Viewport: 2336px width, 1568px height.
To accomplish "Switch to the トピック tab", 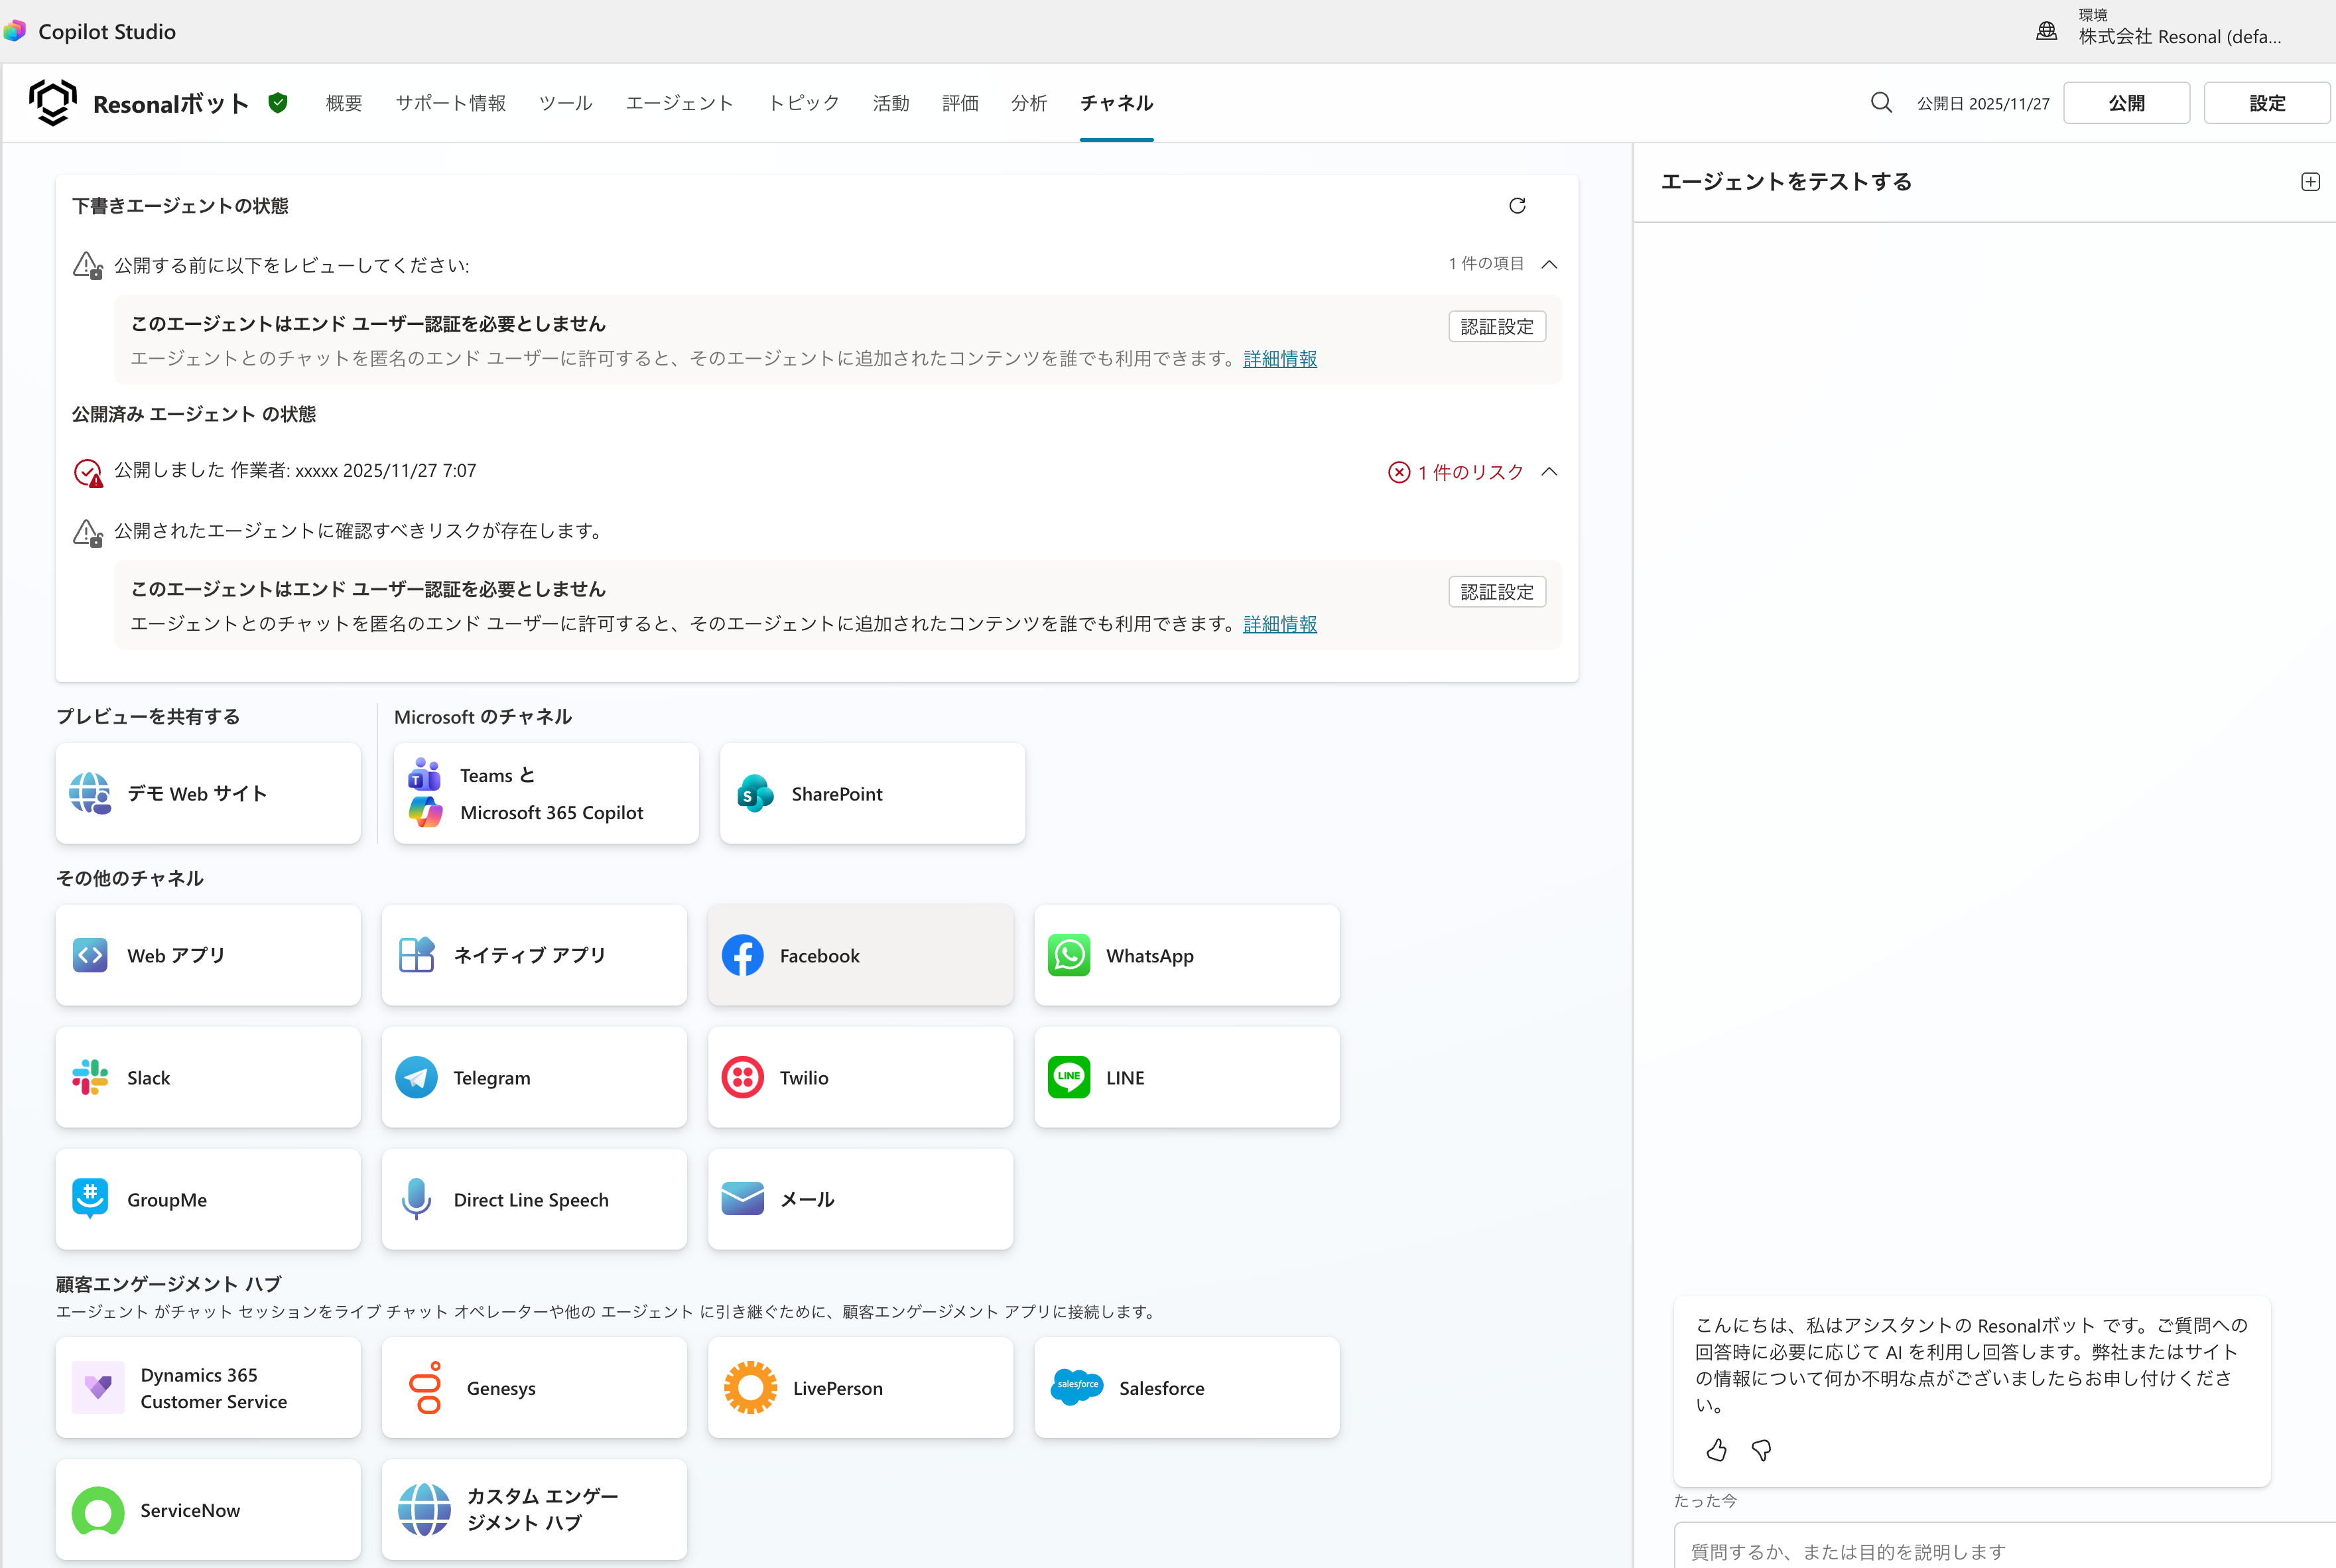I will pos(803,103).
